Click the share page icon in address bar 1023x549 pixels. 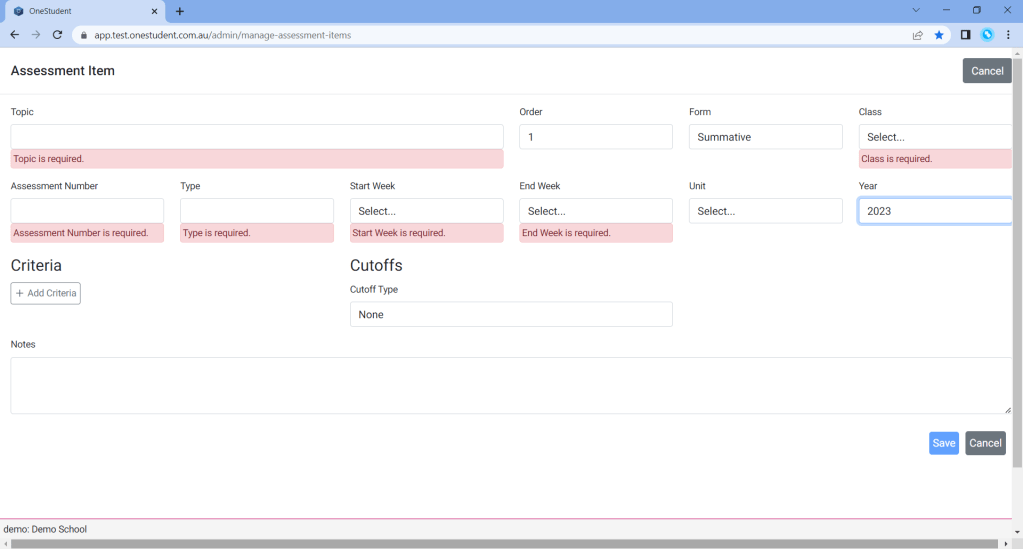tap(917, 35)
